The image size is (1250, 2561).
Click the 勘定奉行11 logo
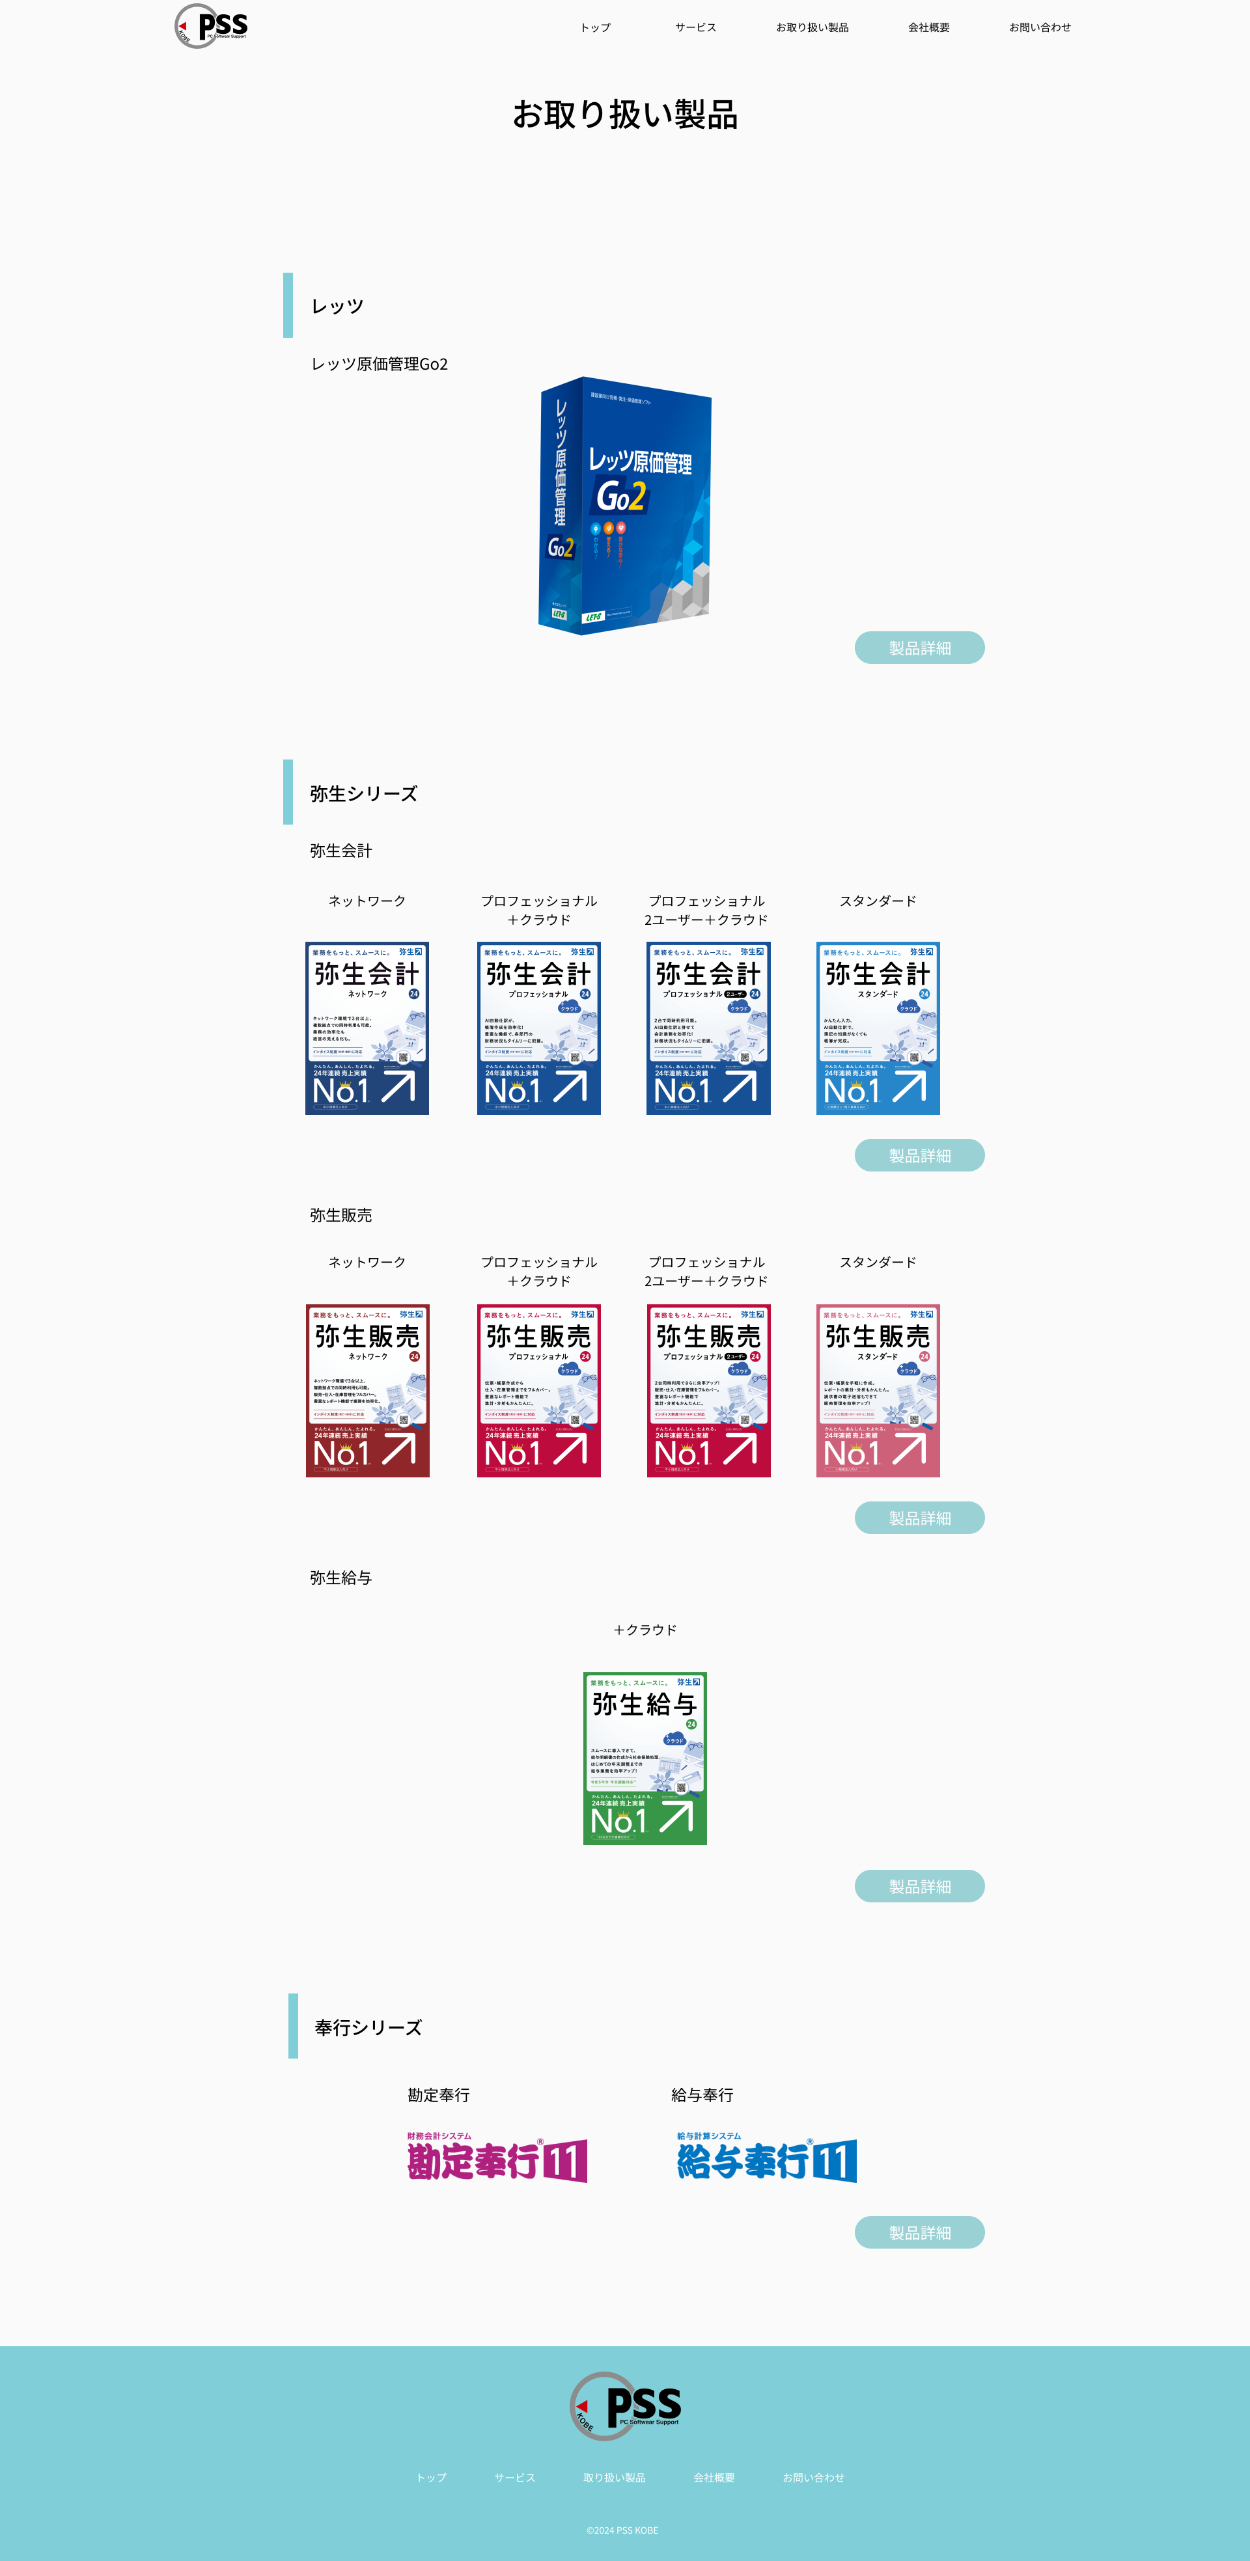coord(497,2158)
